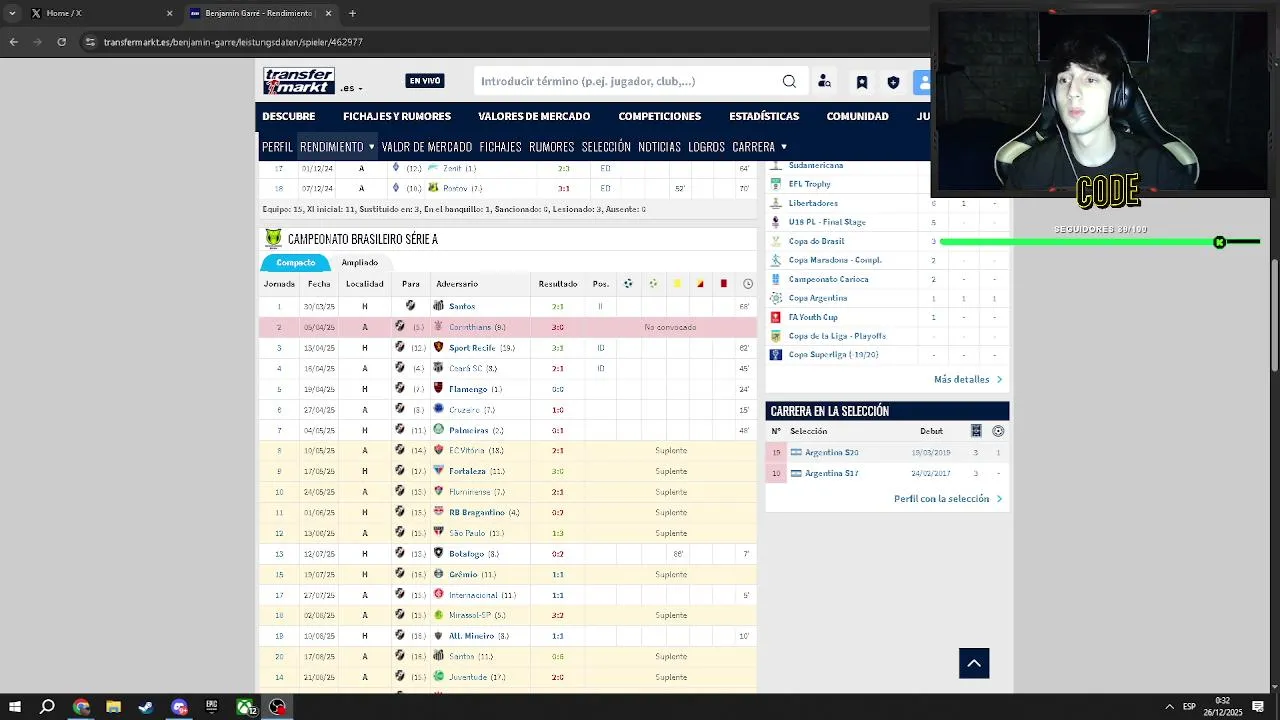Click the minutes played clock header icon

(747, 284)
